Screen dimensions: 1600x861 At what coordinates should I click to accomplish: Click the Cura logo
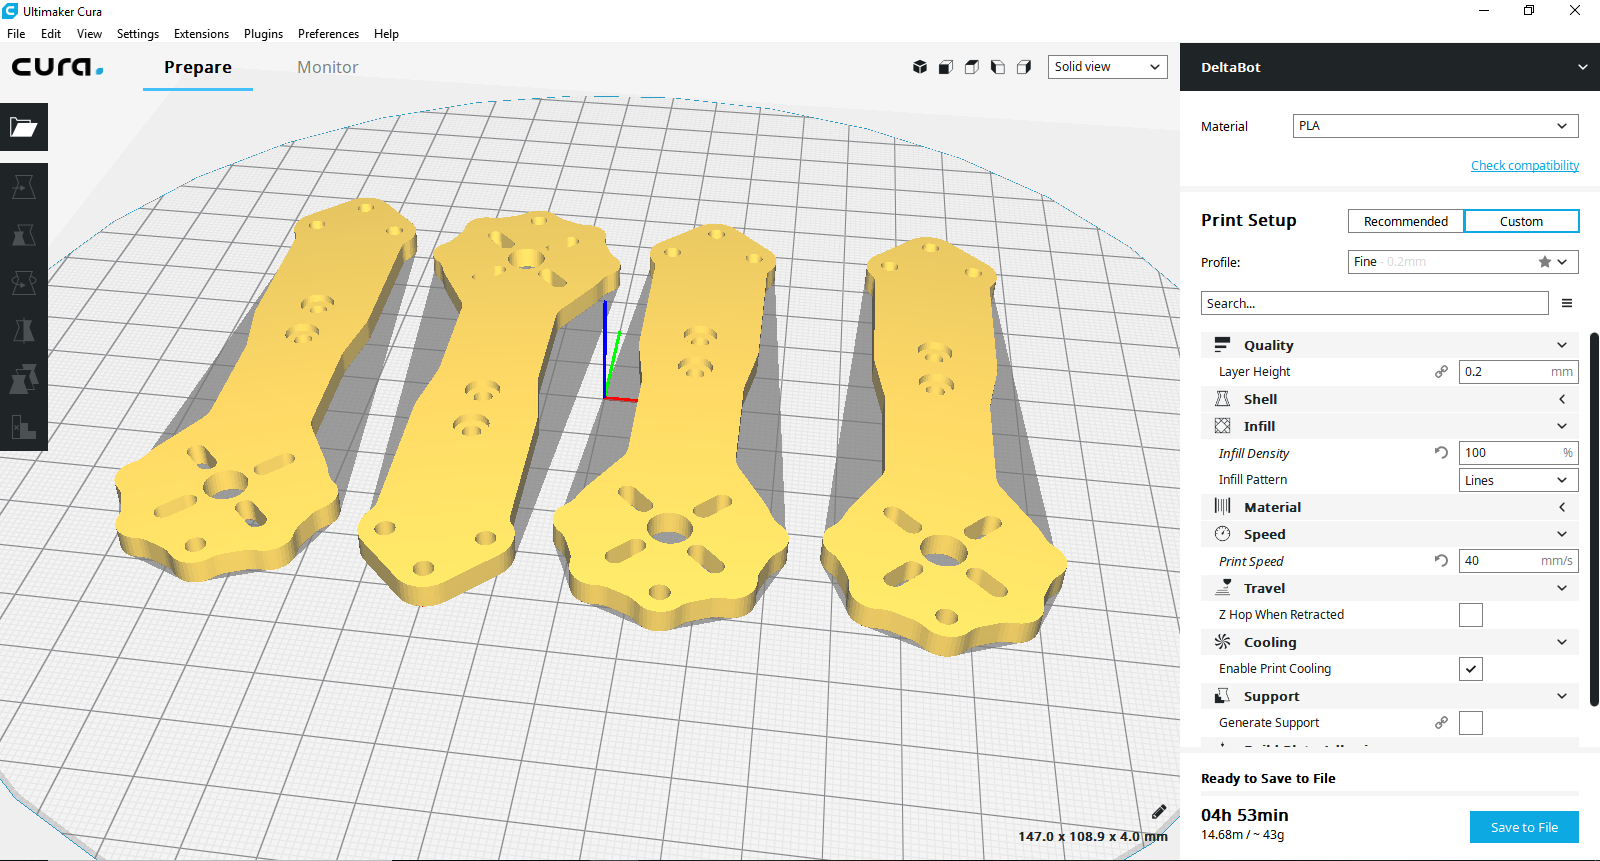(57, 67)
